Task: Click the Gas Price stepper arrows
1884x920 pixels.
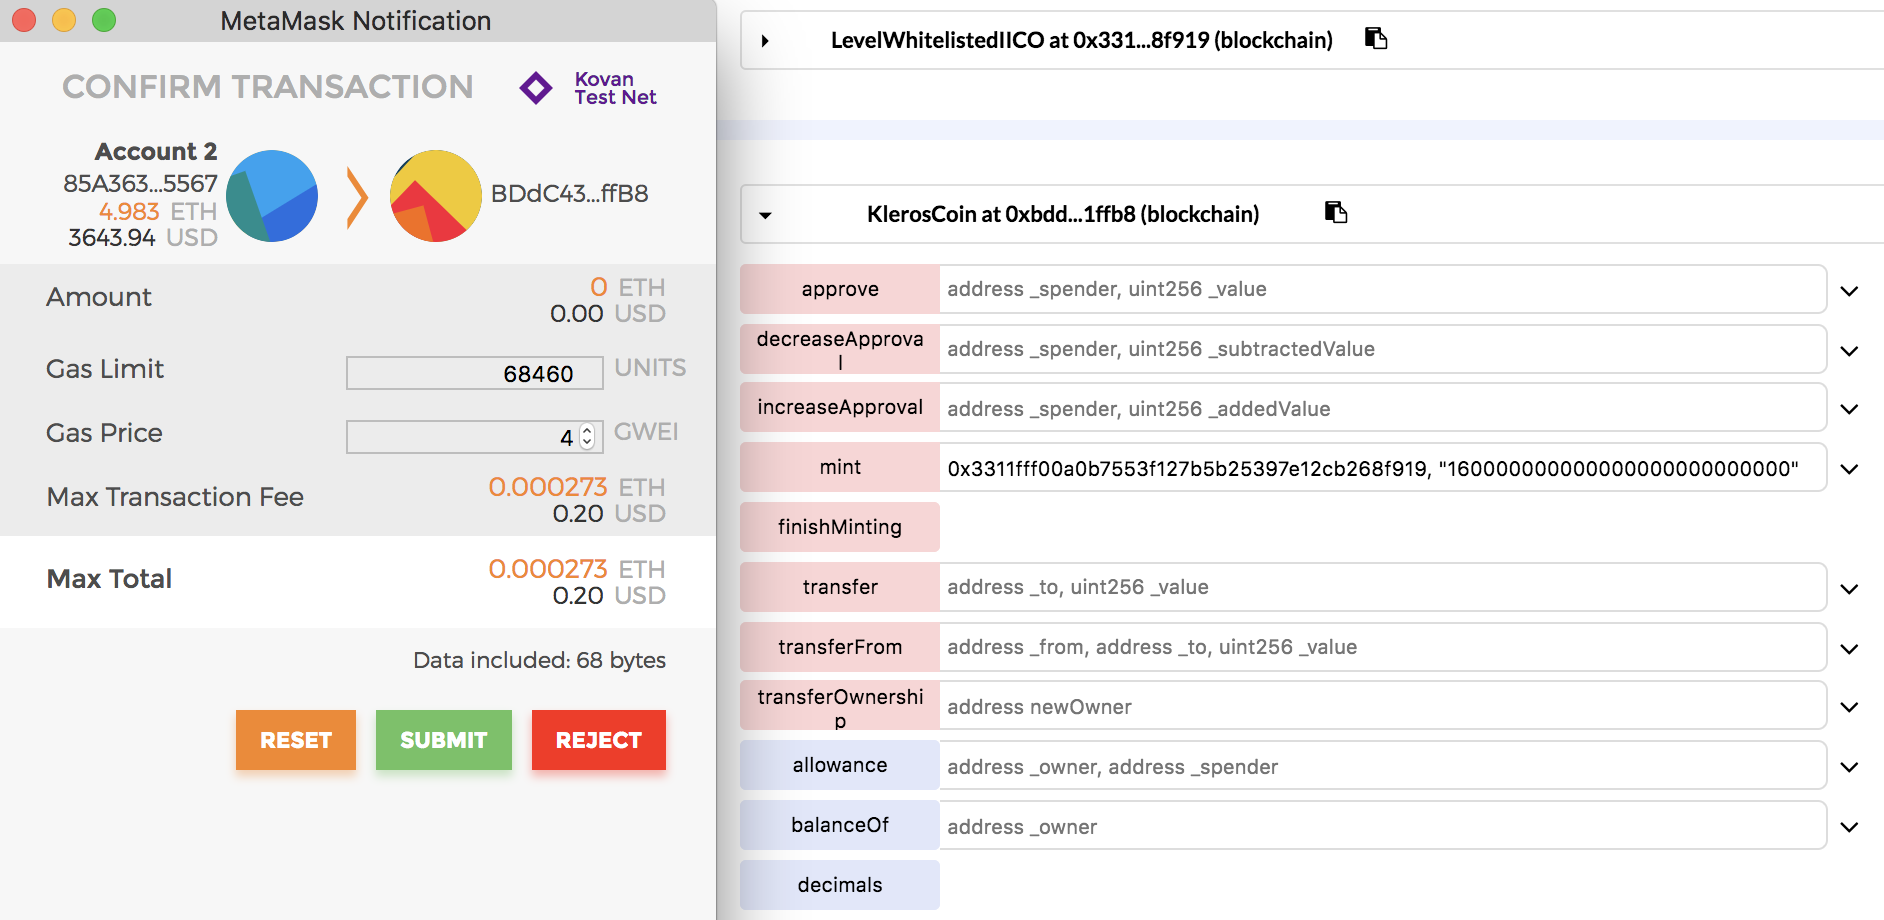Action: pyautogui.click(x=587, y=437)
